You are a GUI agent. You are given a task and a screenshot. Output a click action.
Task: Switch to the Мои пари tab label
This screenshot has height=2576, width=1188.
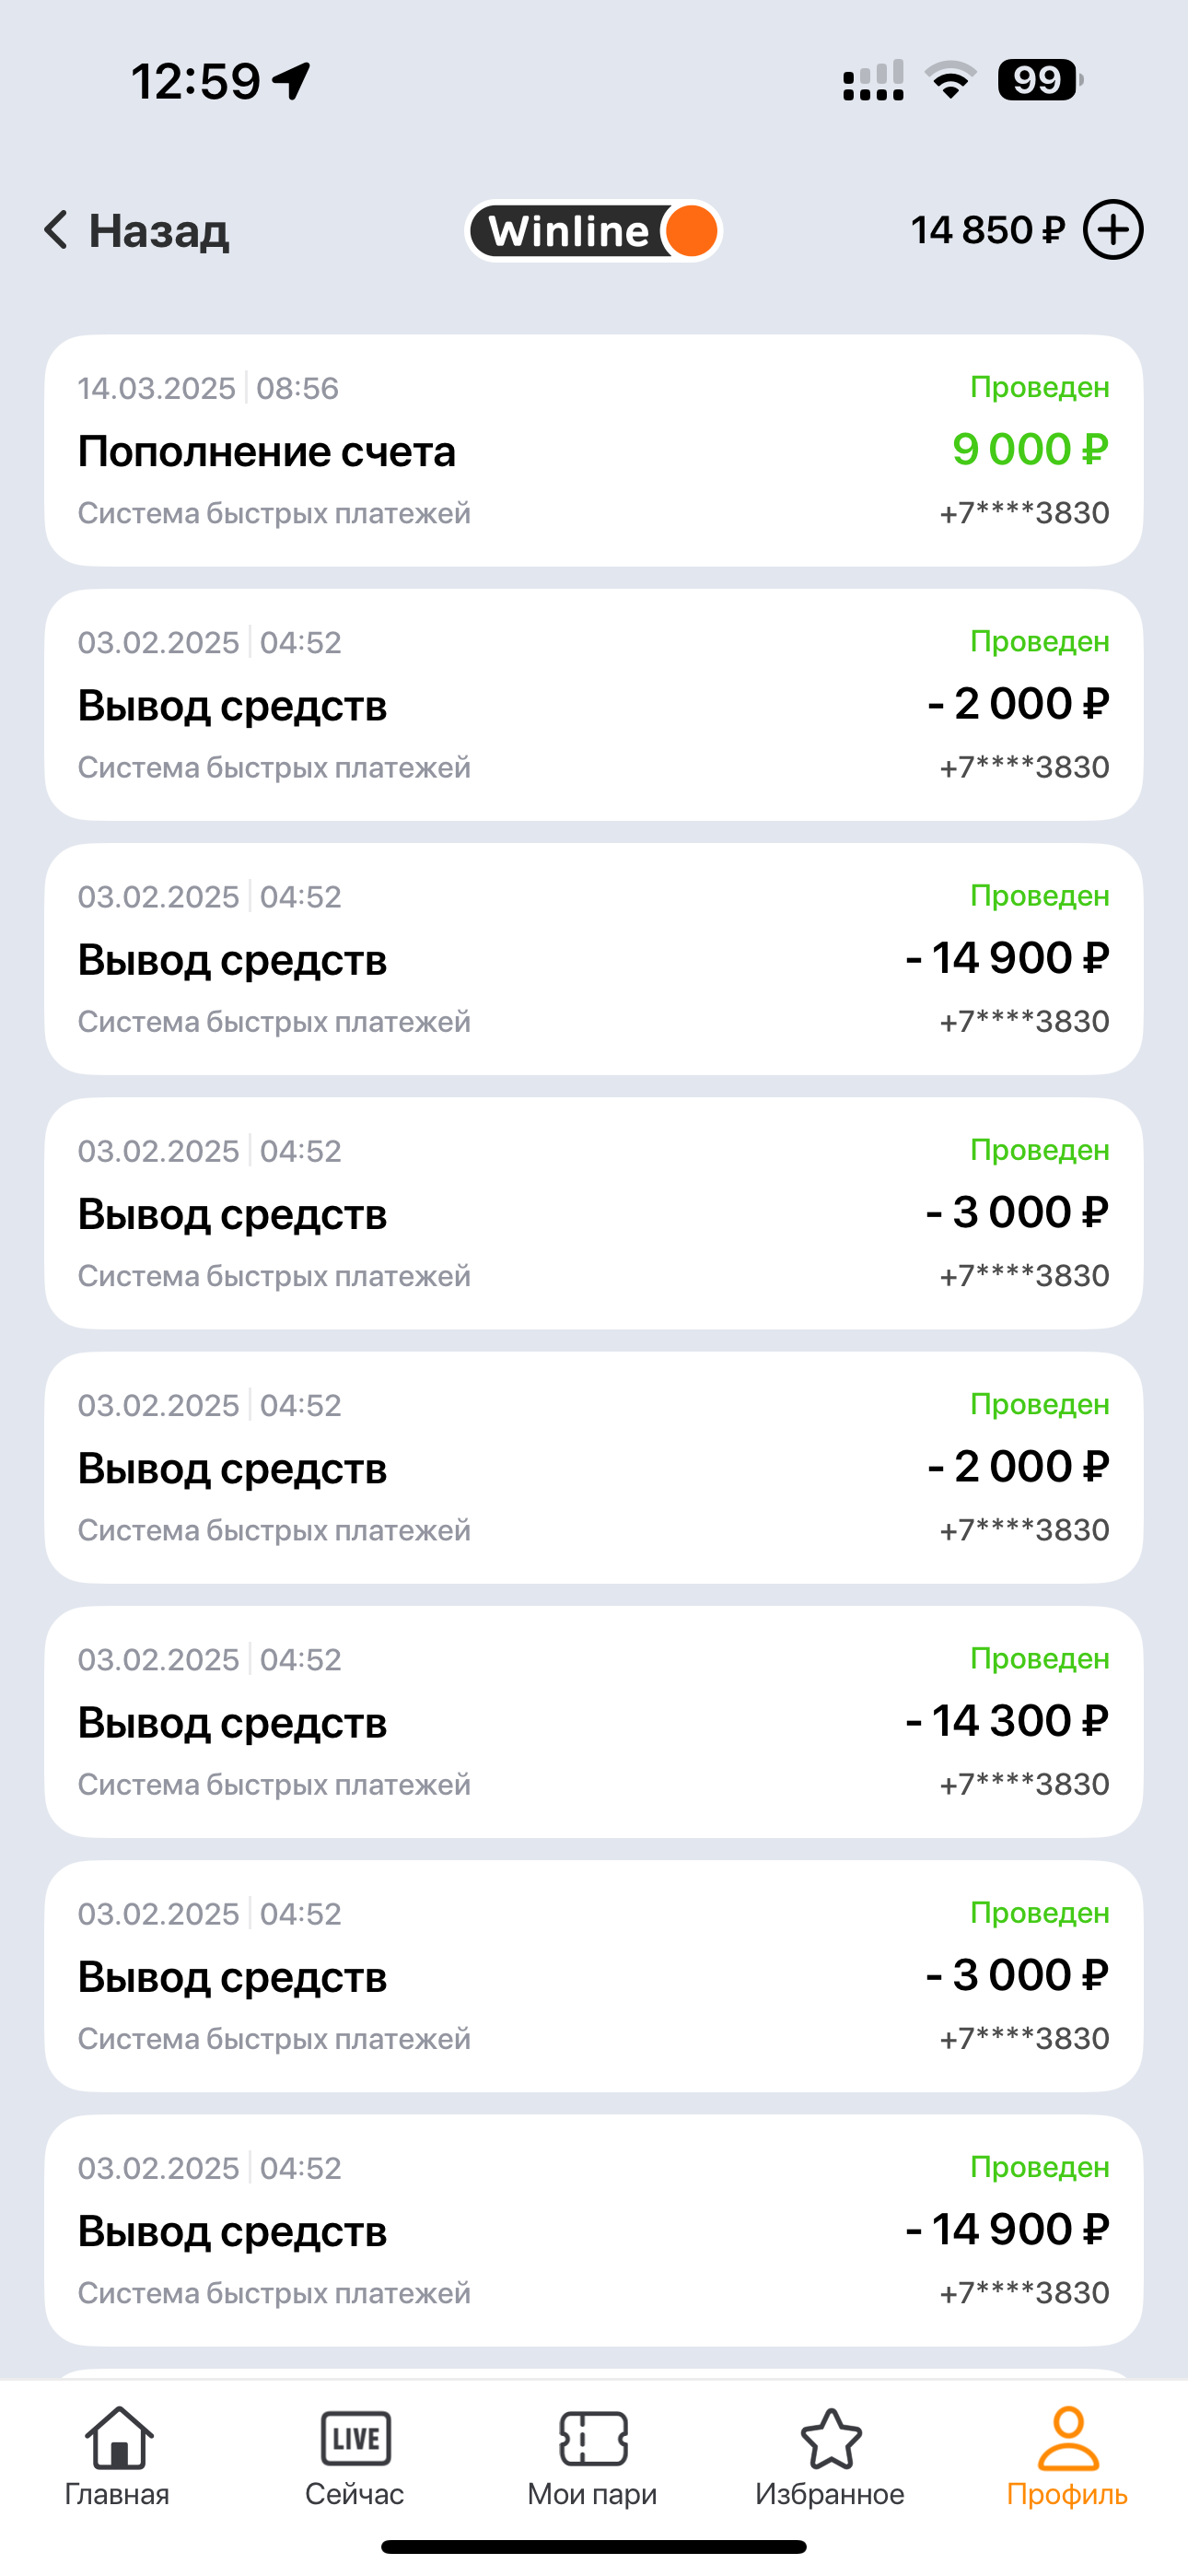[593, 2494]
